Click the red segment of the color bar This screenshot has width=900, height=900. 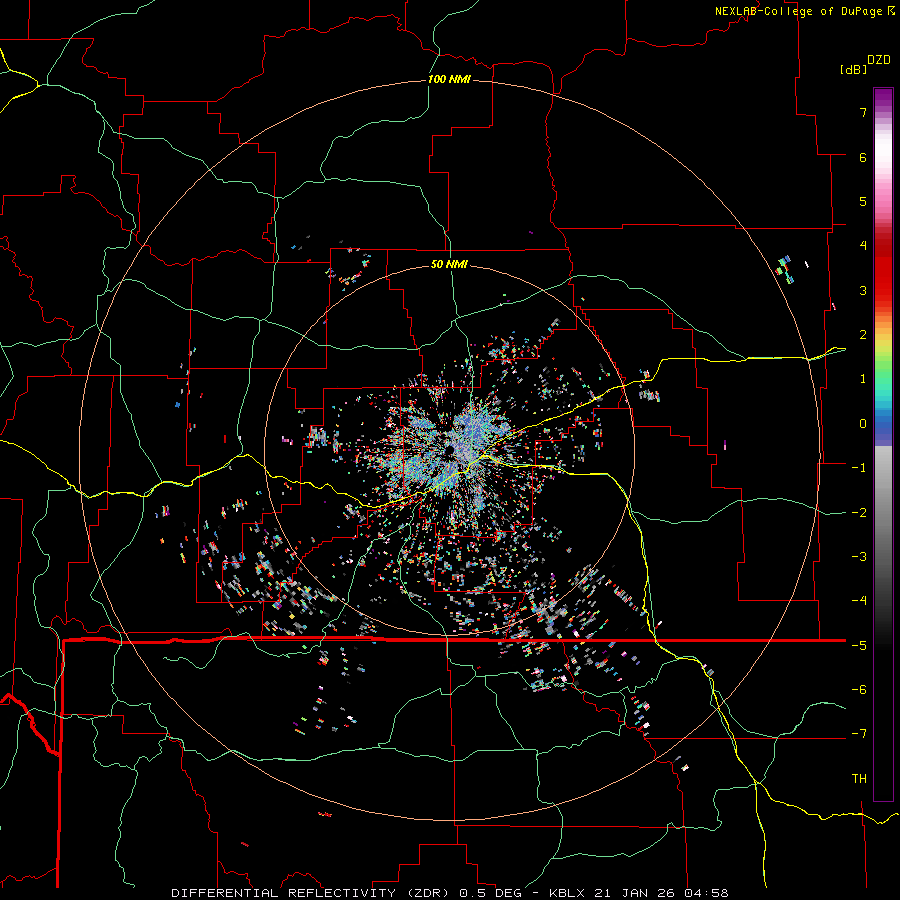point(883,276)
